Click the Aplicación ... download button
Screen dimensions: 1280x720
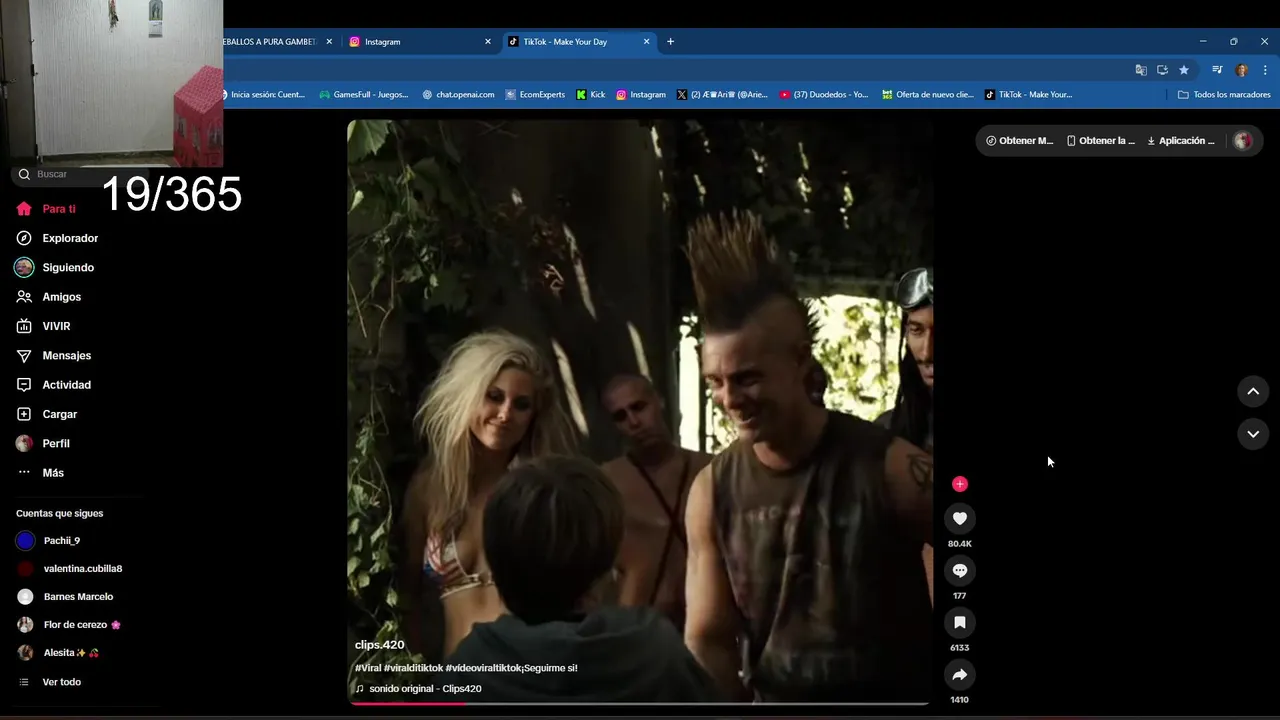1181,141
